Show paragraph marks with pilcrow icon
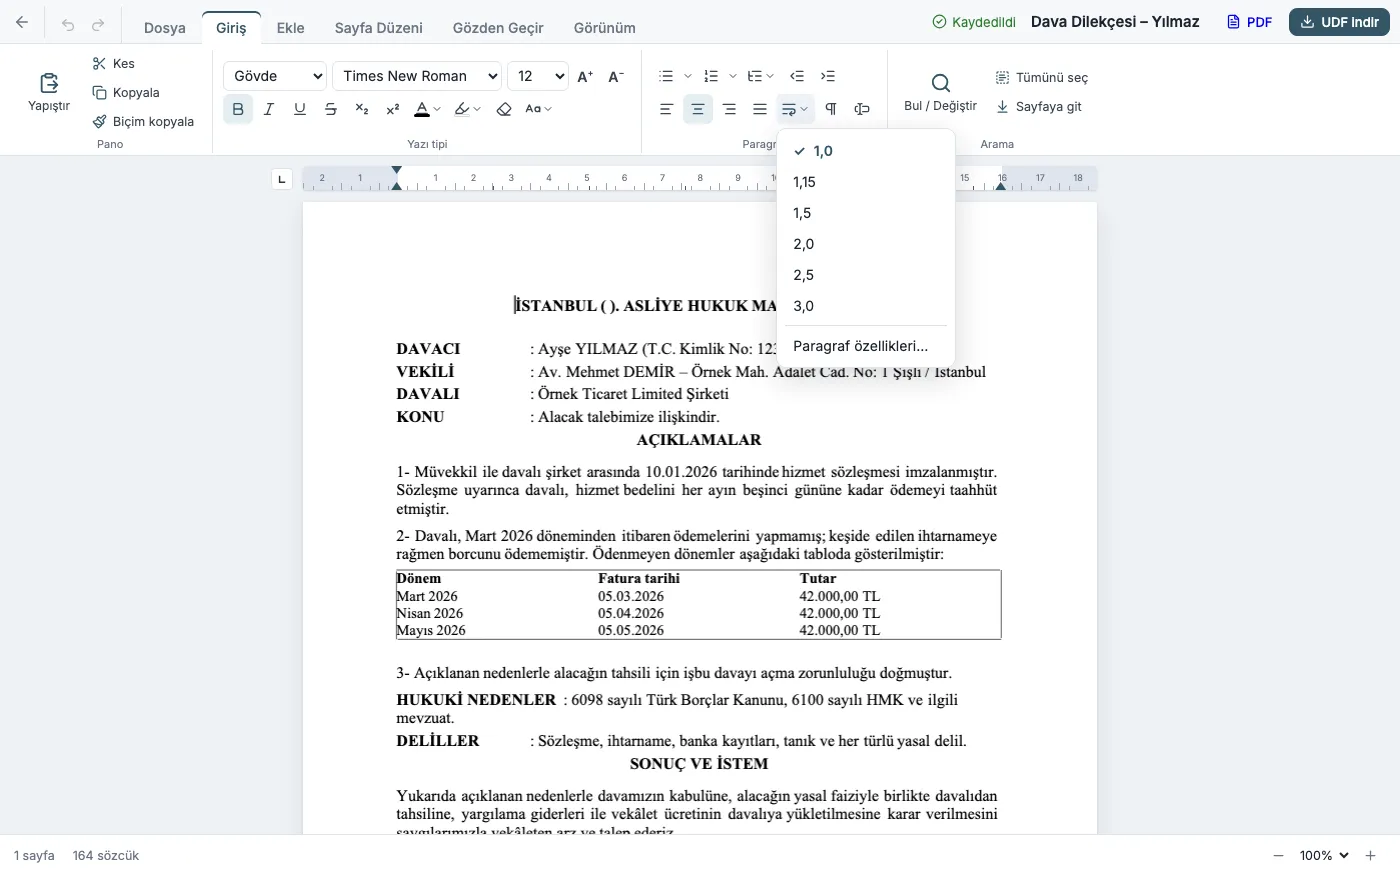Image resolution: width=1400 pixels, height=875 pixels. coord(831,109)
